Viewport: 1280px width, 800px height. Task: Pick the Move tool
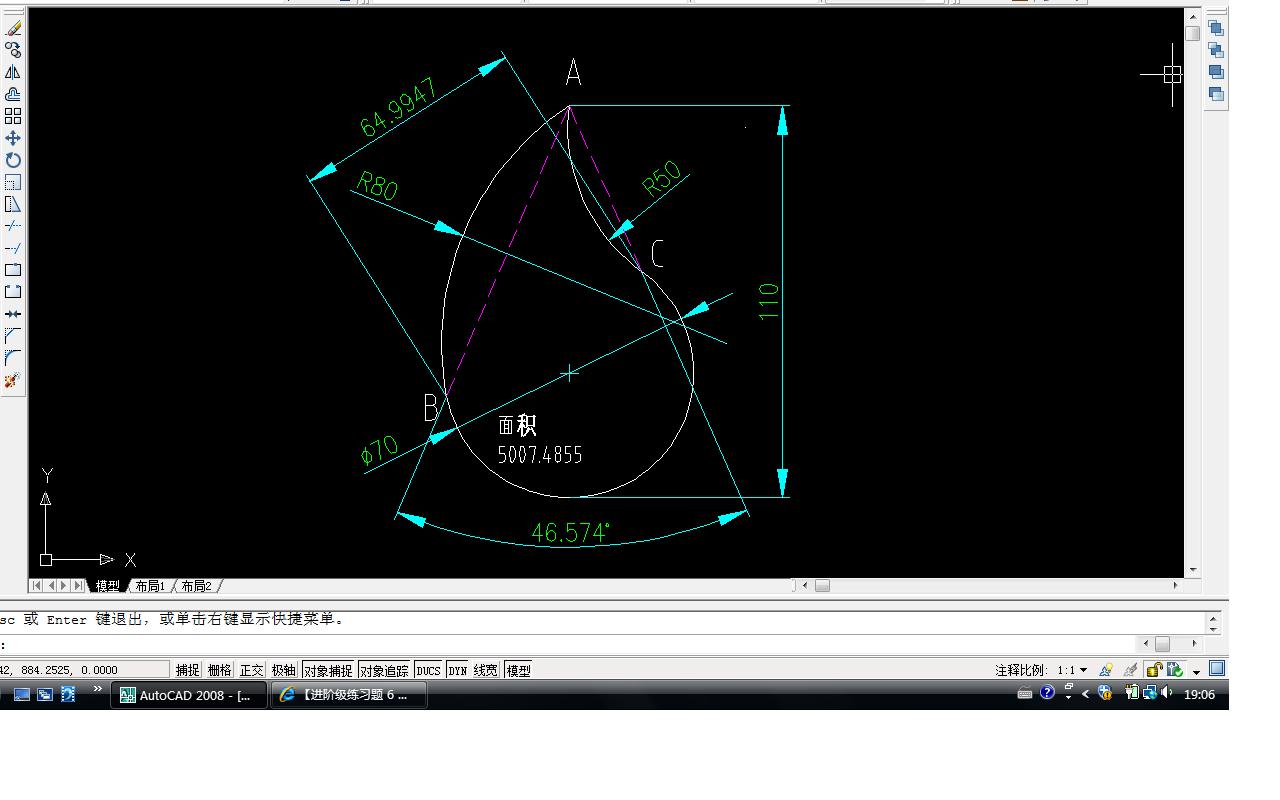[x=13, y=138]
